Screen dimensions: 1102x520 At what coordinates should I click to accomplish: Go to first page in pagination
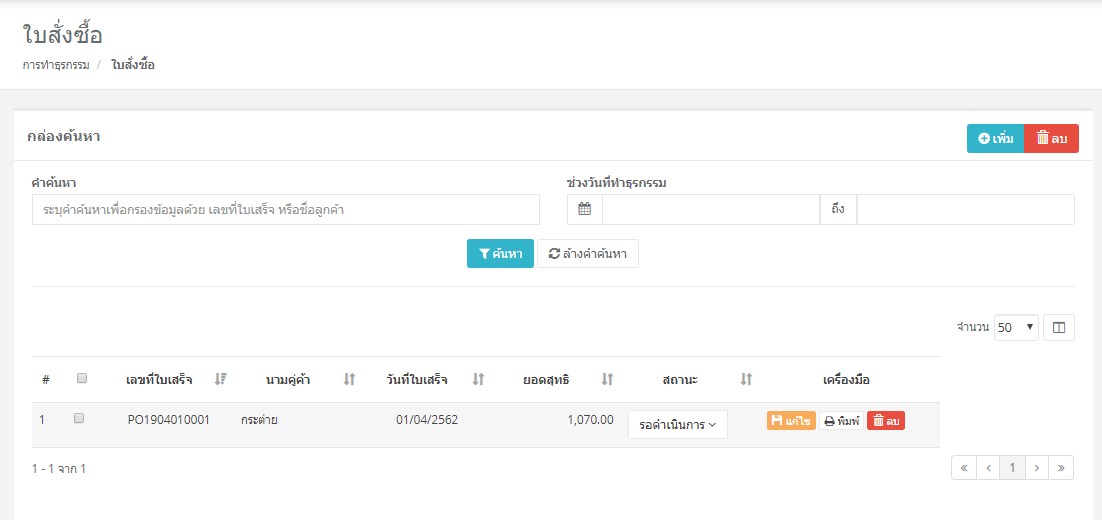pos(964,468)
